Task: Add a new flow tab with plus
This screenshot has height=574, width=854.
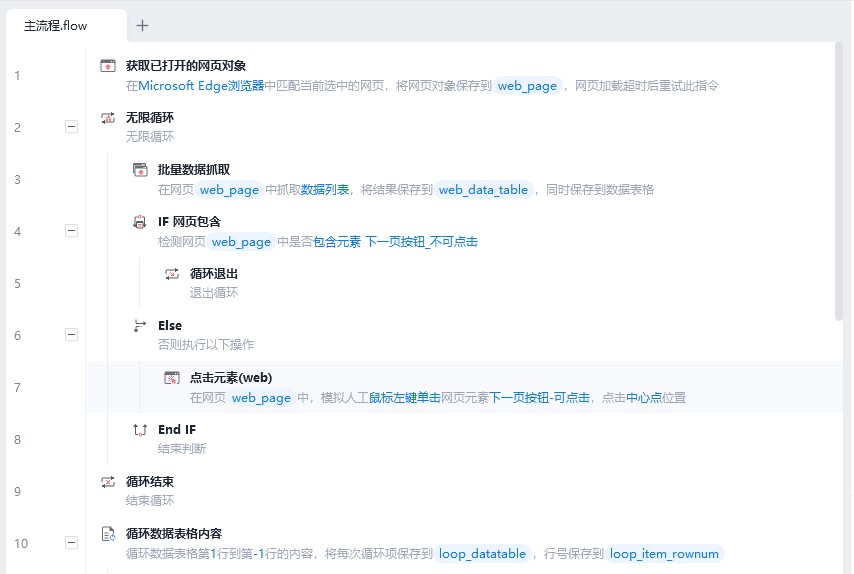Action: [142, 26]
